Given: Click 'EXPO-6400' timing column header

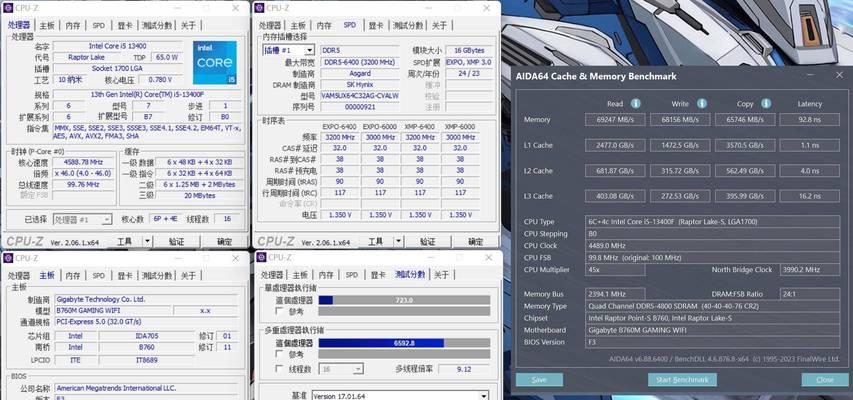Looking at the screenshot, I should coord(339,126).
